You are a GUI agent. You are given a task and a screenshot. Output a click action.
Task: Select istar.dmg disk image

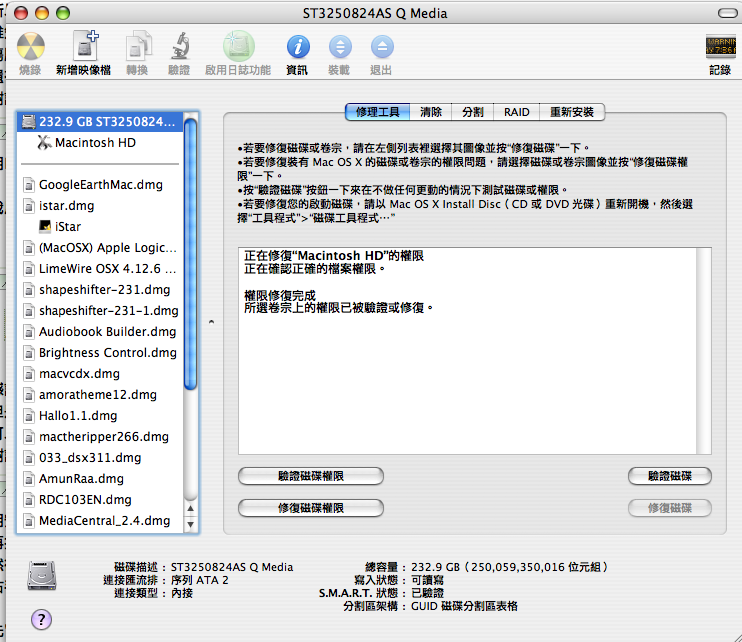point(100,206)
